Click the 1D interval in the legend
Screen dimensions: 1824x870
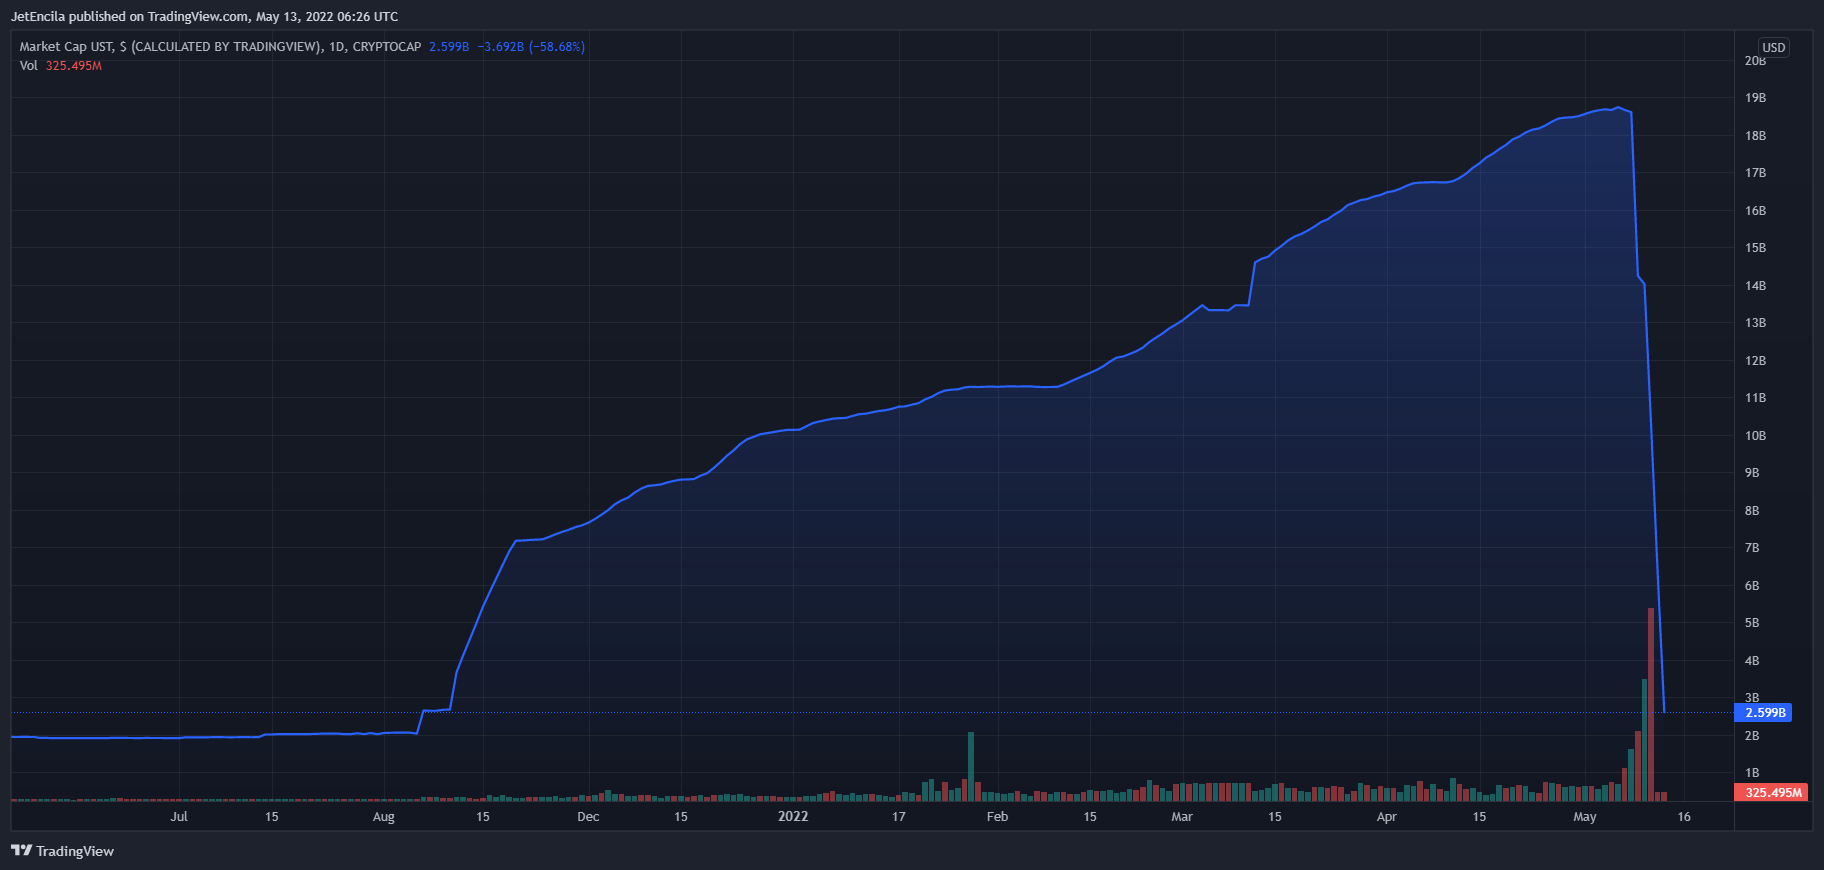click(337, 47)
